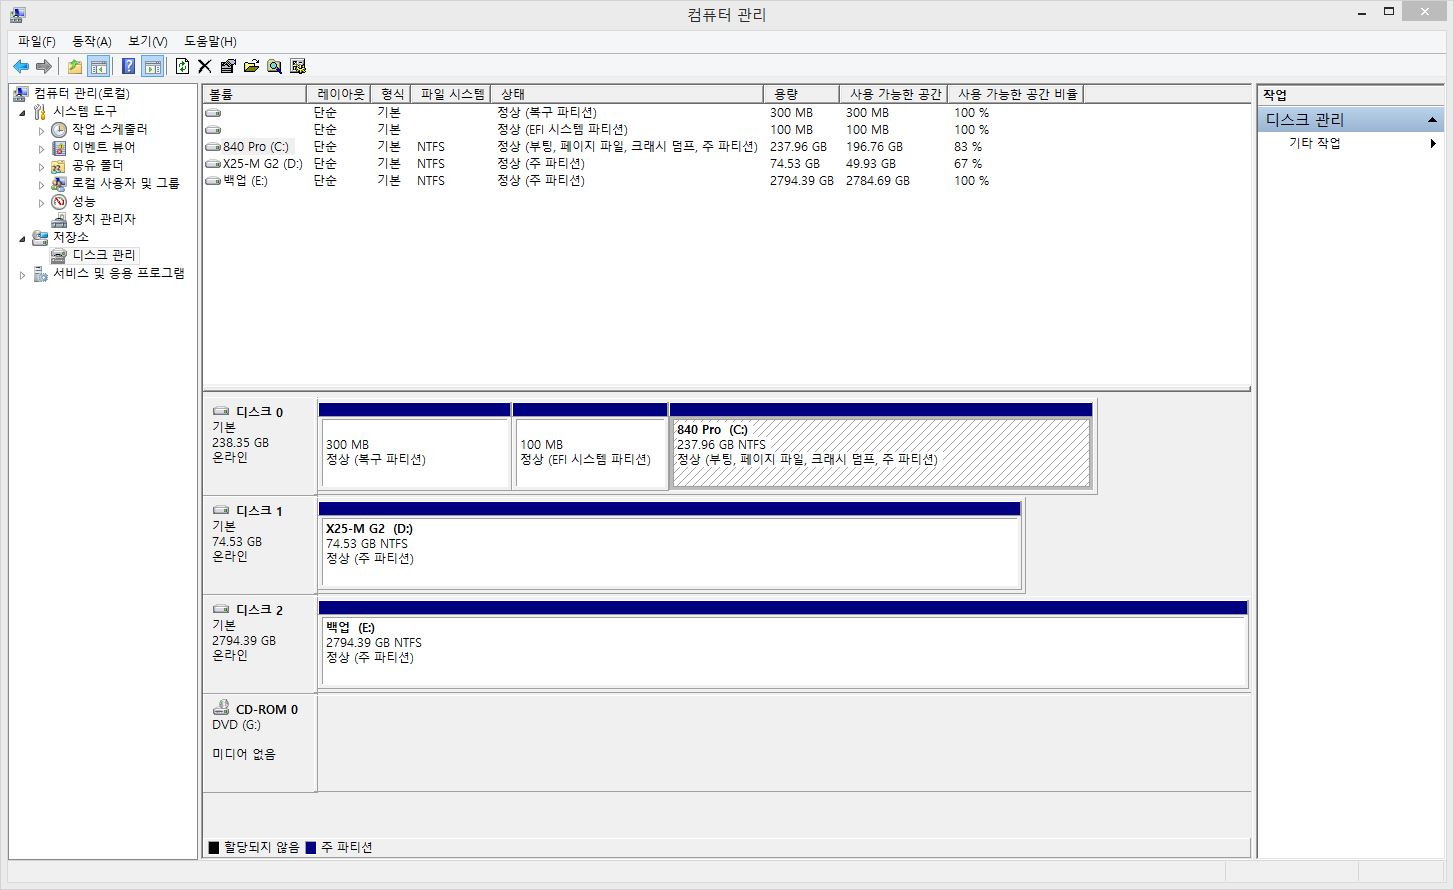Collapse 디스크 관리 actions section arrow

(1432, 120)
